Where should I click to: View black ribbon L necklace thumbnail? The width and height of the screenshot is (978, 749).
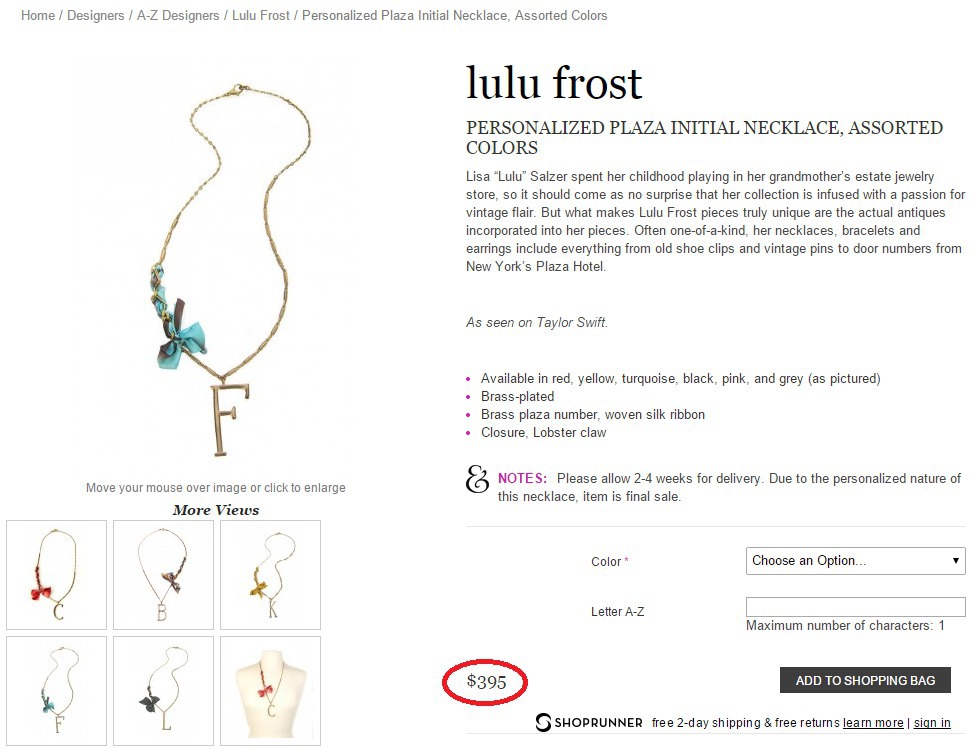pyautogui.click(x=163, y=691)
